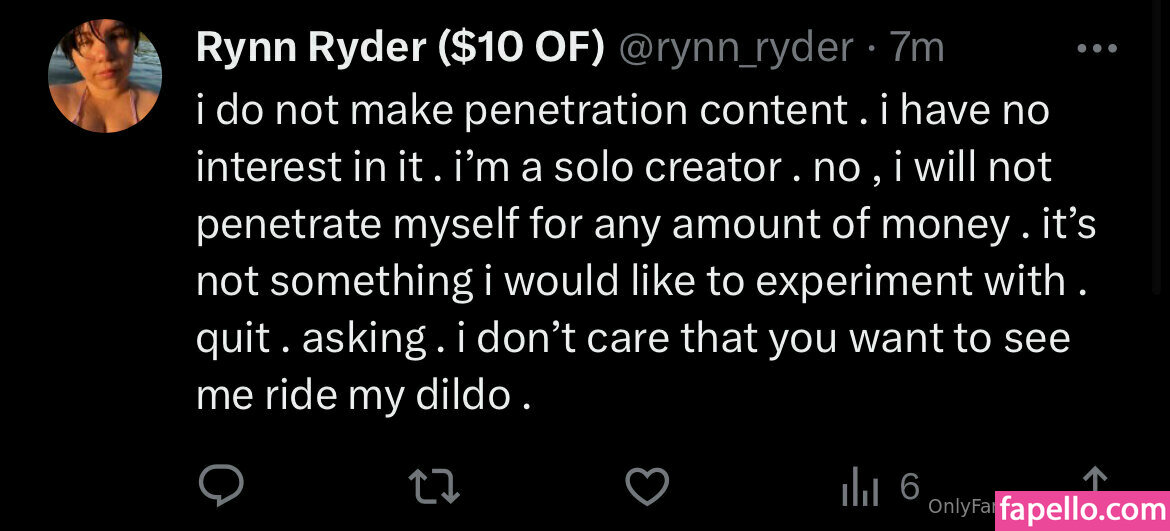Click the reply speech bubble icon

click(220, 487)
